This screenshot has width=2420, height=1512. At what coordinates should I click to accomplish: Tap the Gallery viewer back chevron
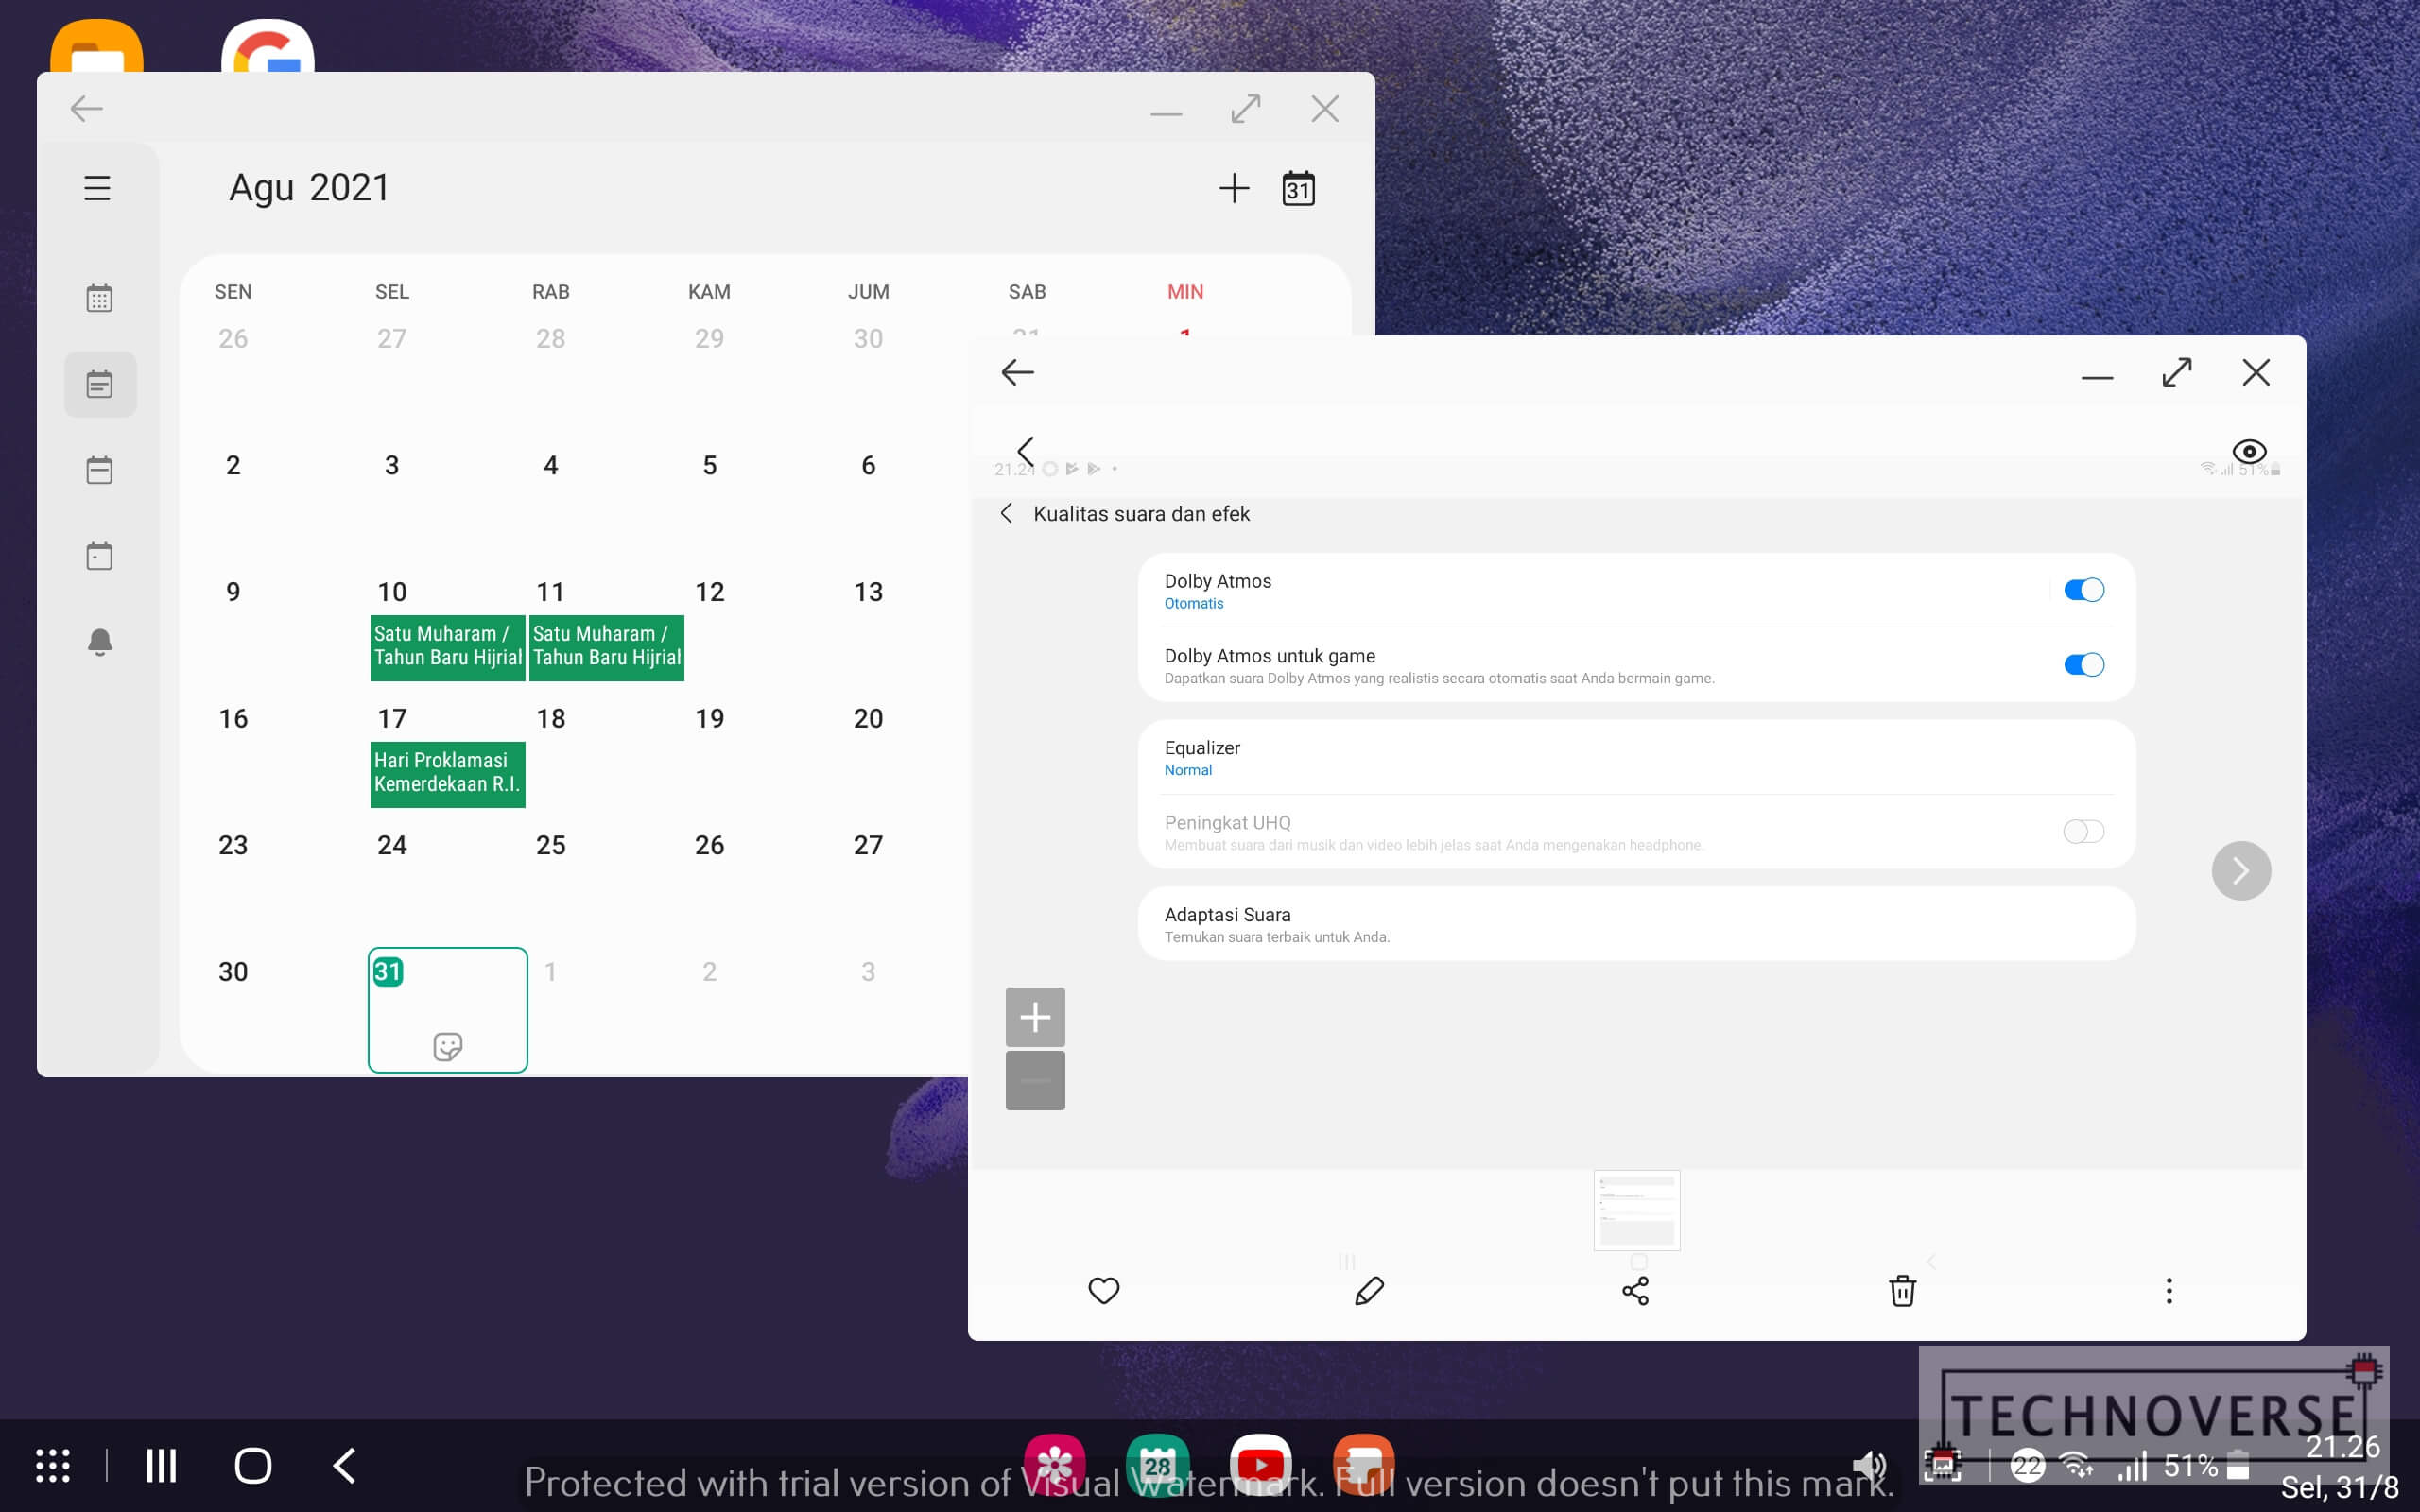pyautogui.click(x=1025, y=451)
